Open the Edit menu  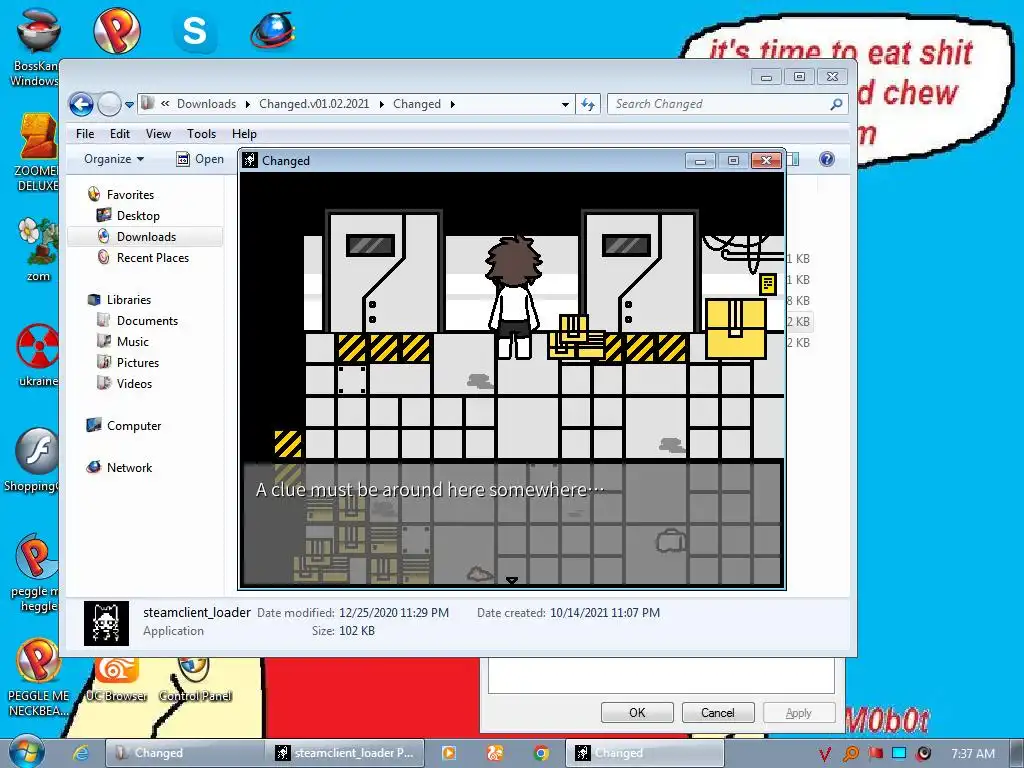point(120,134)
